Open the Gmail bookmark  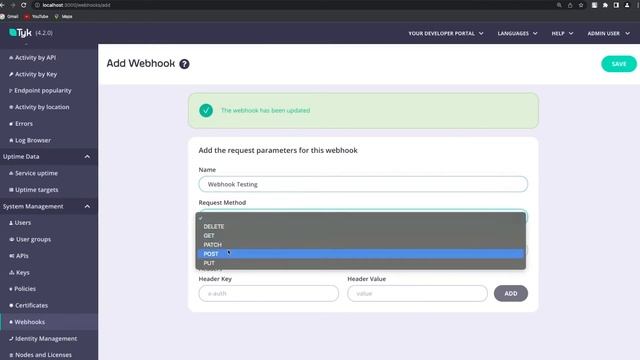pyautogui.click(x=9, y=16)
